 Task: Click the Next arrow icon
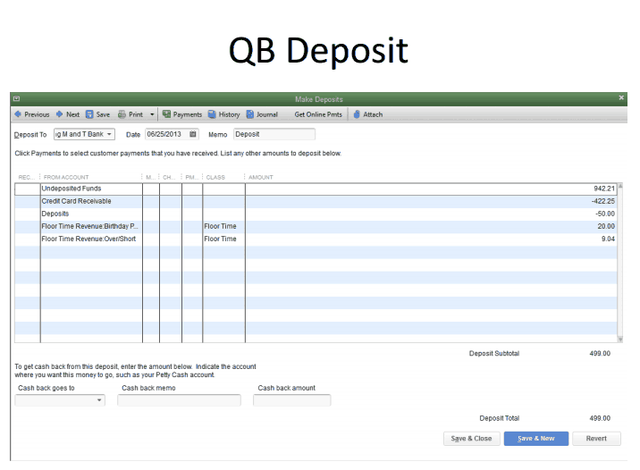60,114
